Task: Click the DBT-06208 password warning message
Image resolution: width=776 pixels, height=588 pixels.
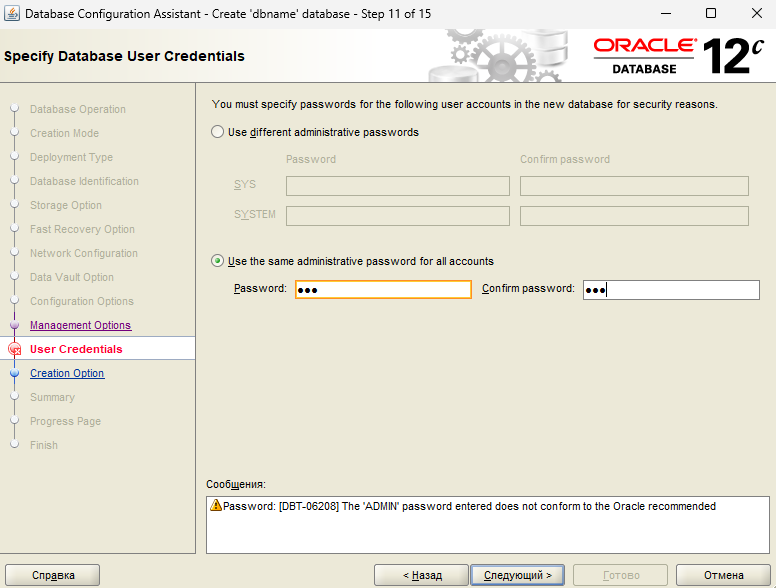Action: click(x=469, y=506)
